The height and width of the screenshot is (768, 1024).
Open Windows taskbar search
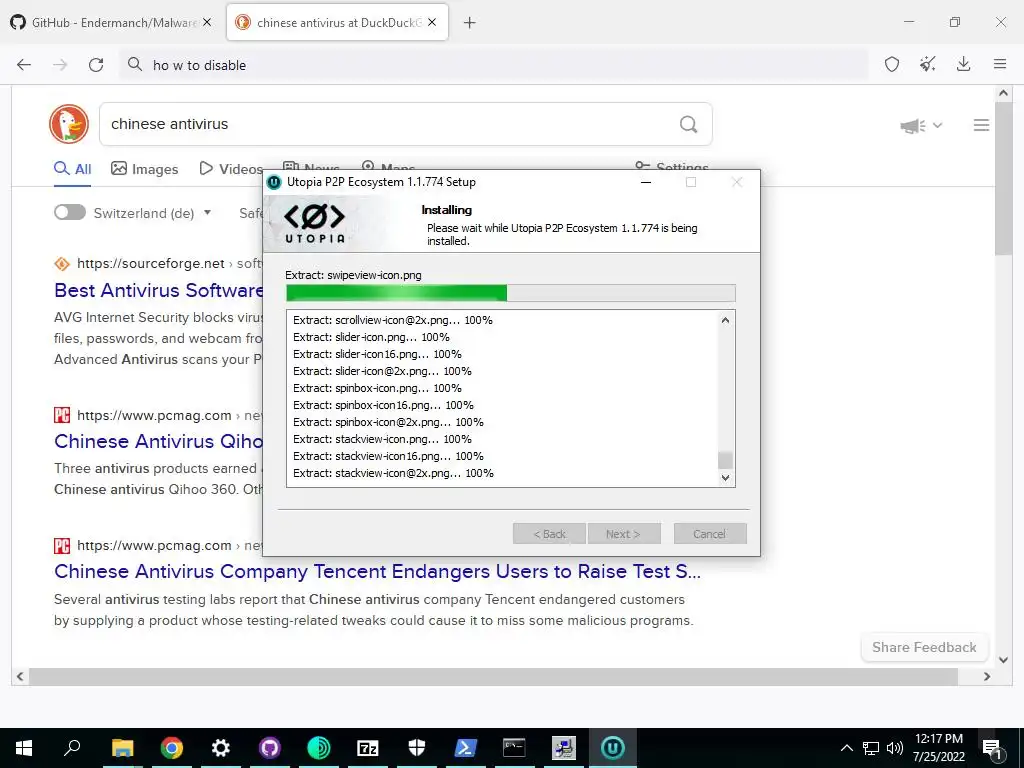(72, 748)
